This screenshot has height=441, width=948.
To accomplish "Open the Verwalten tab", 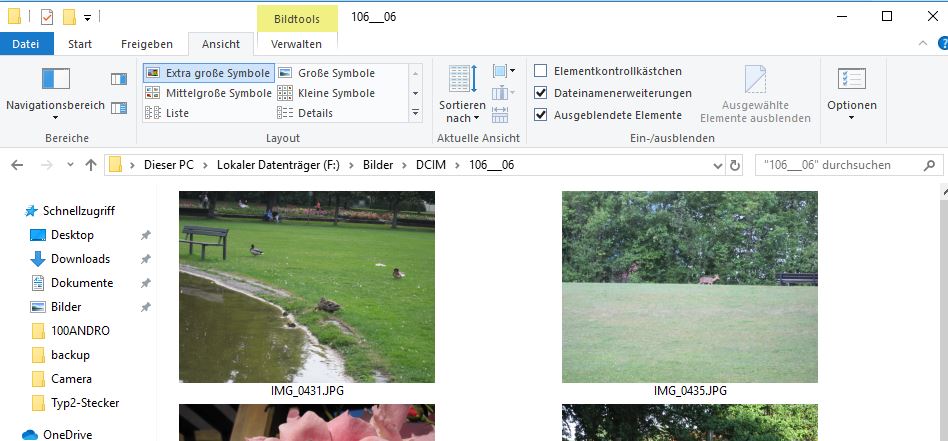I will [x=296, y=44].
